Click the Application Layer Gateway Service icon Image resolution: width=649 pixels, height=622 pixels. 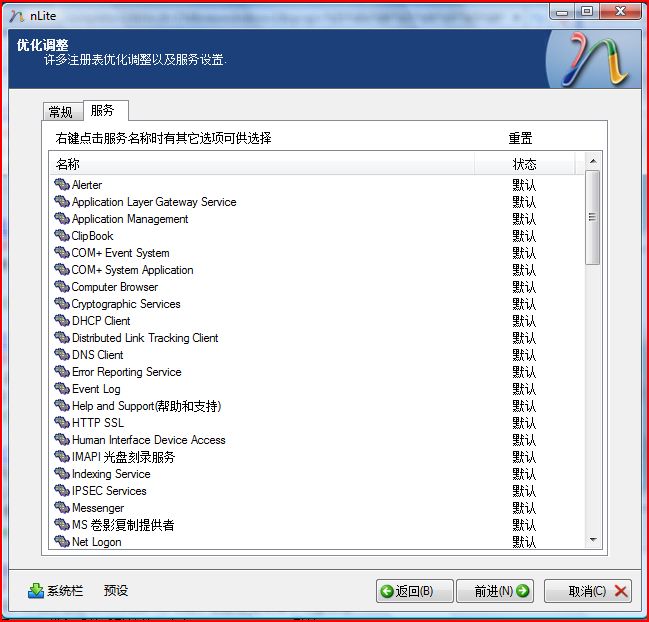tap(62, 201)
